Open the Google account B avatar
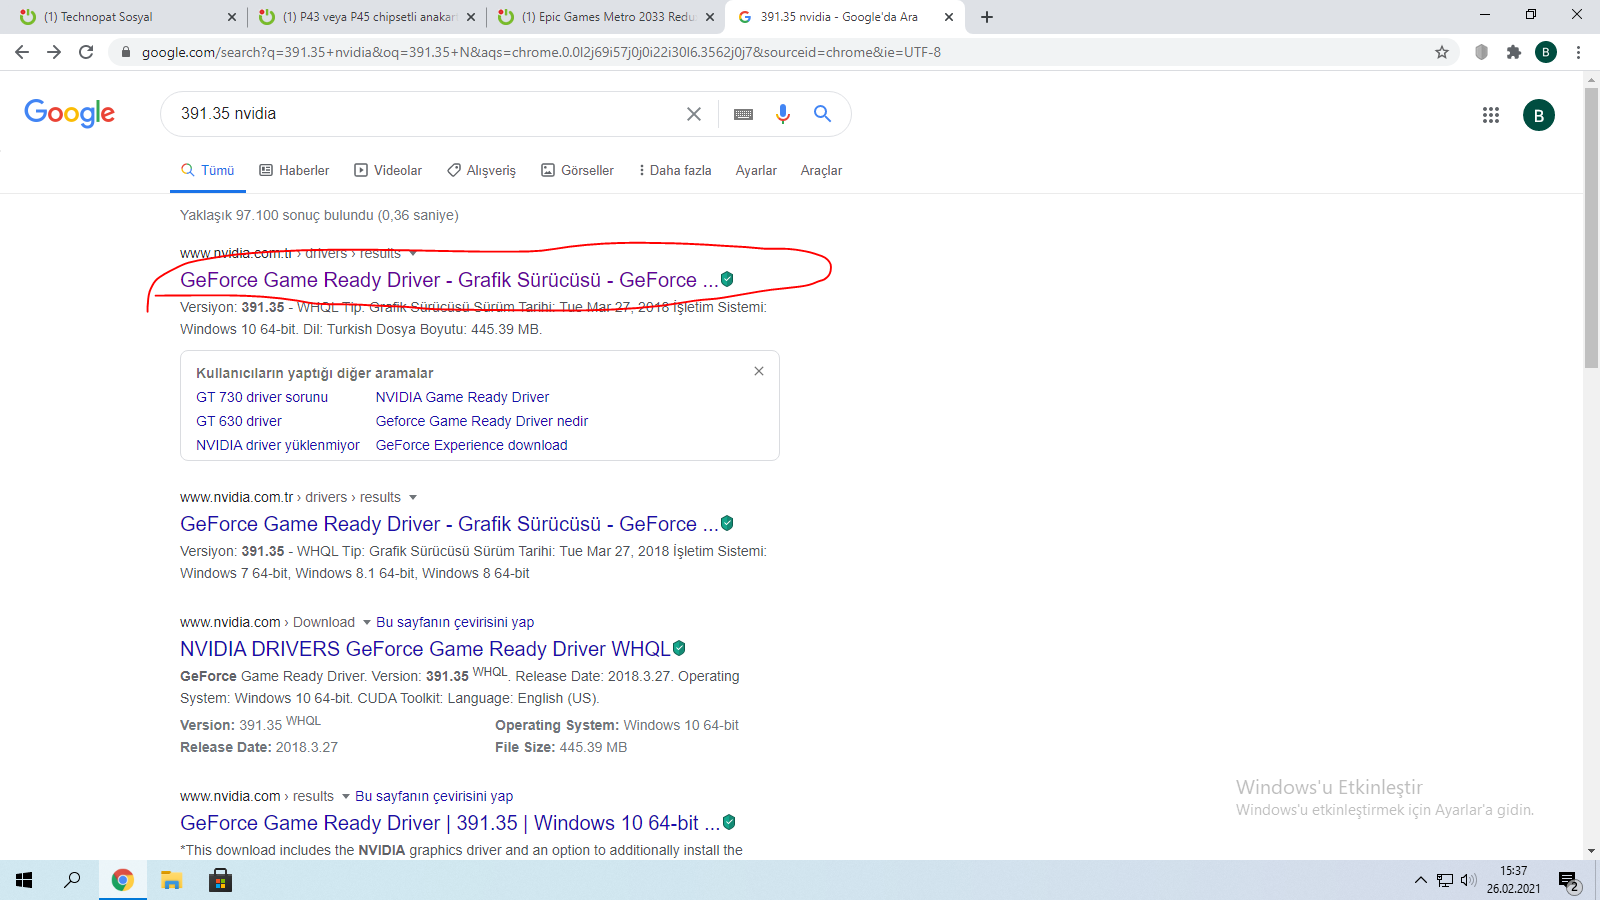The width and height of the screenshot is (1600, 900). click(x=1539, y=115)
